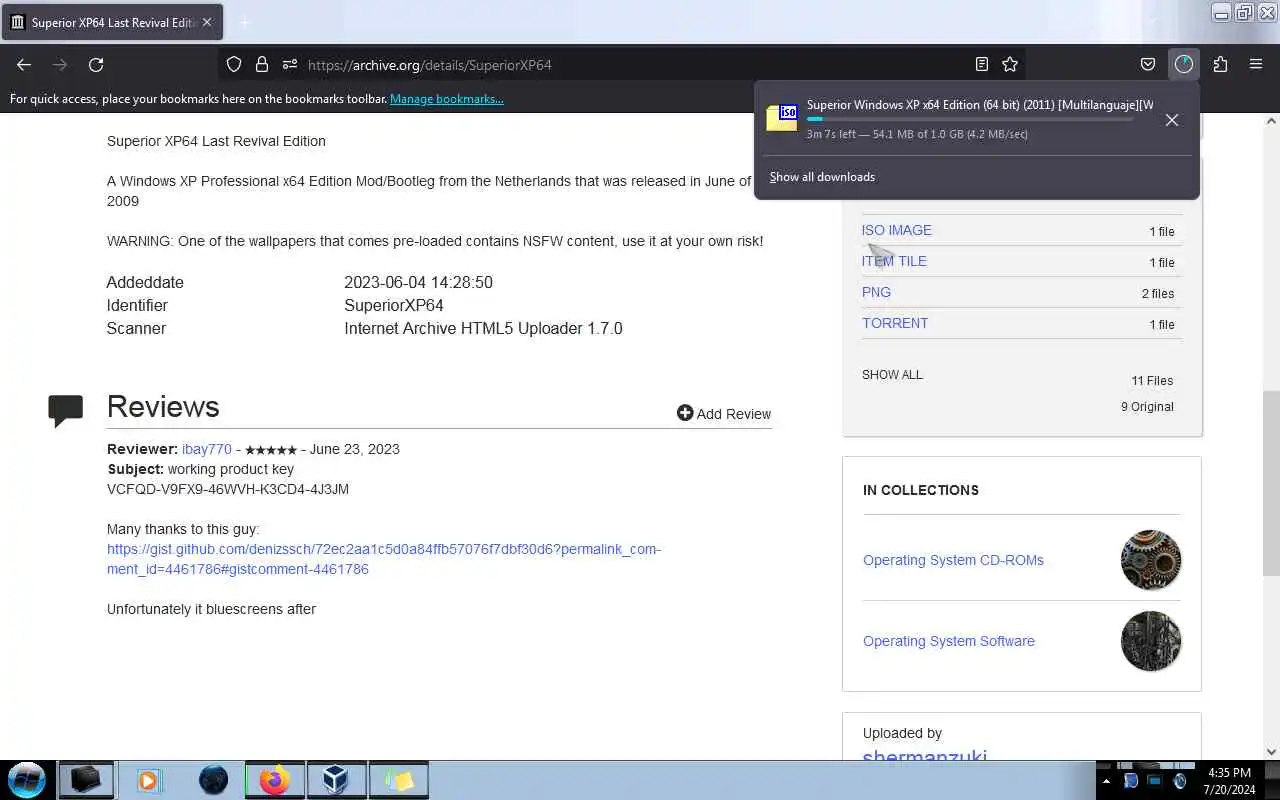This screenshot has width=1280, height=800.
Task: Open Manage bookmarks link
Action: click(x=447, y=99)
